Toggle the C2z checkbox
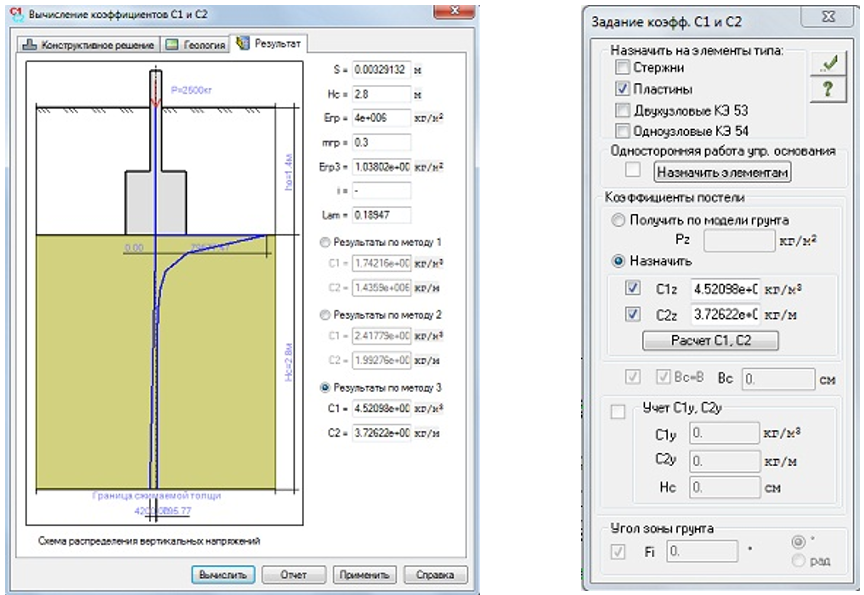This screenshot has width=864, height=595. click(633, 315)
